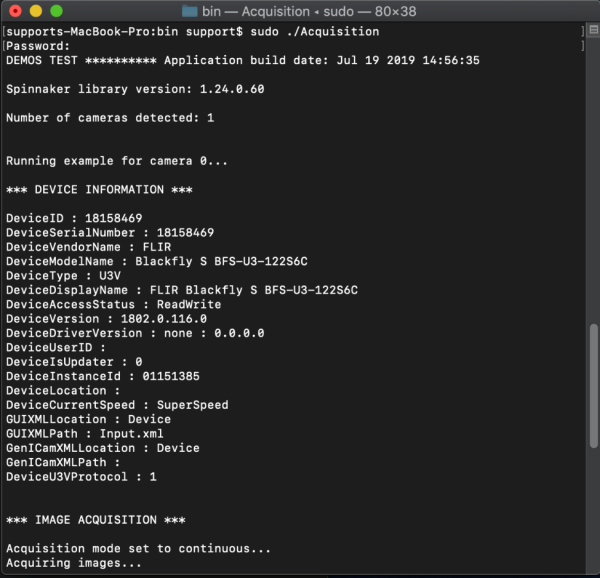
Task: Click 'DeviceInstanceId : 01151385' line
Action: point(103,376)
